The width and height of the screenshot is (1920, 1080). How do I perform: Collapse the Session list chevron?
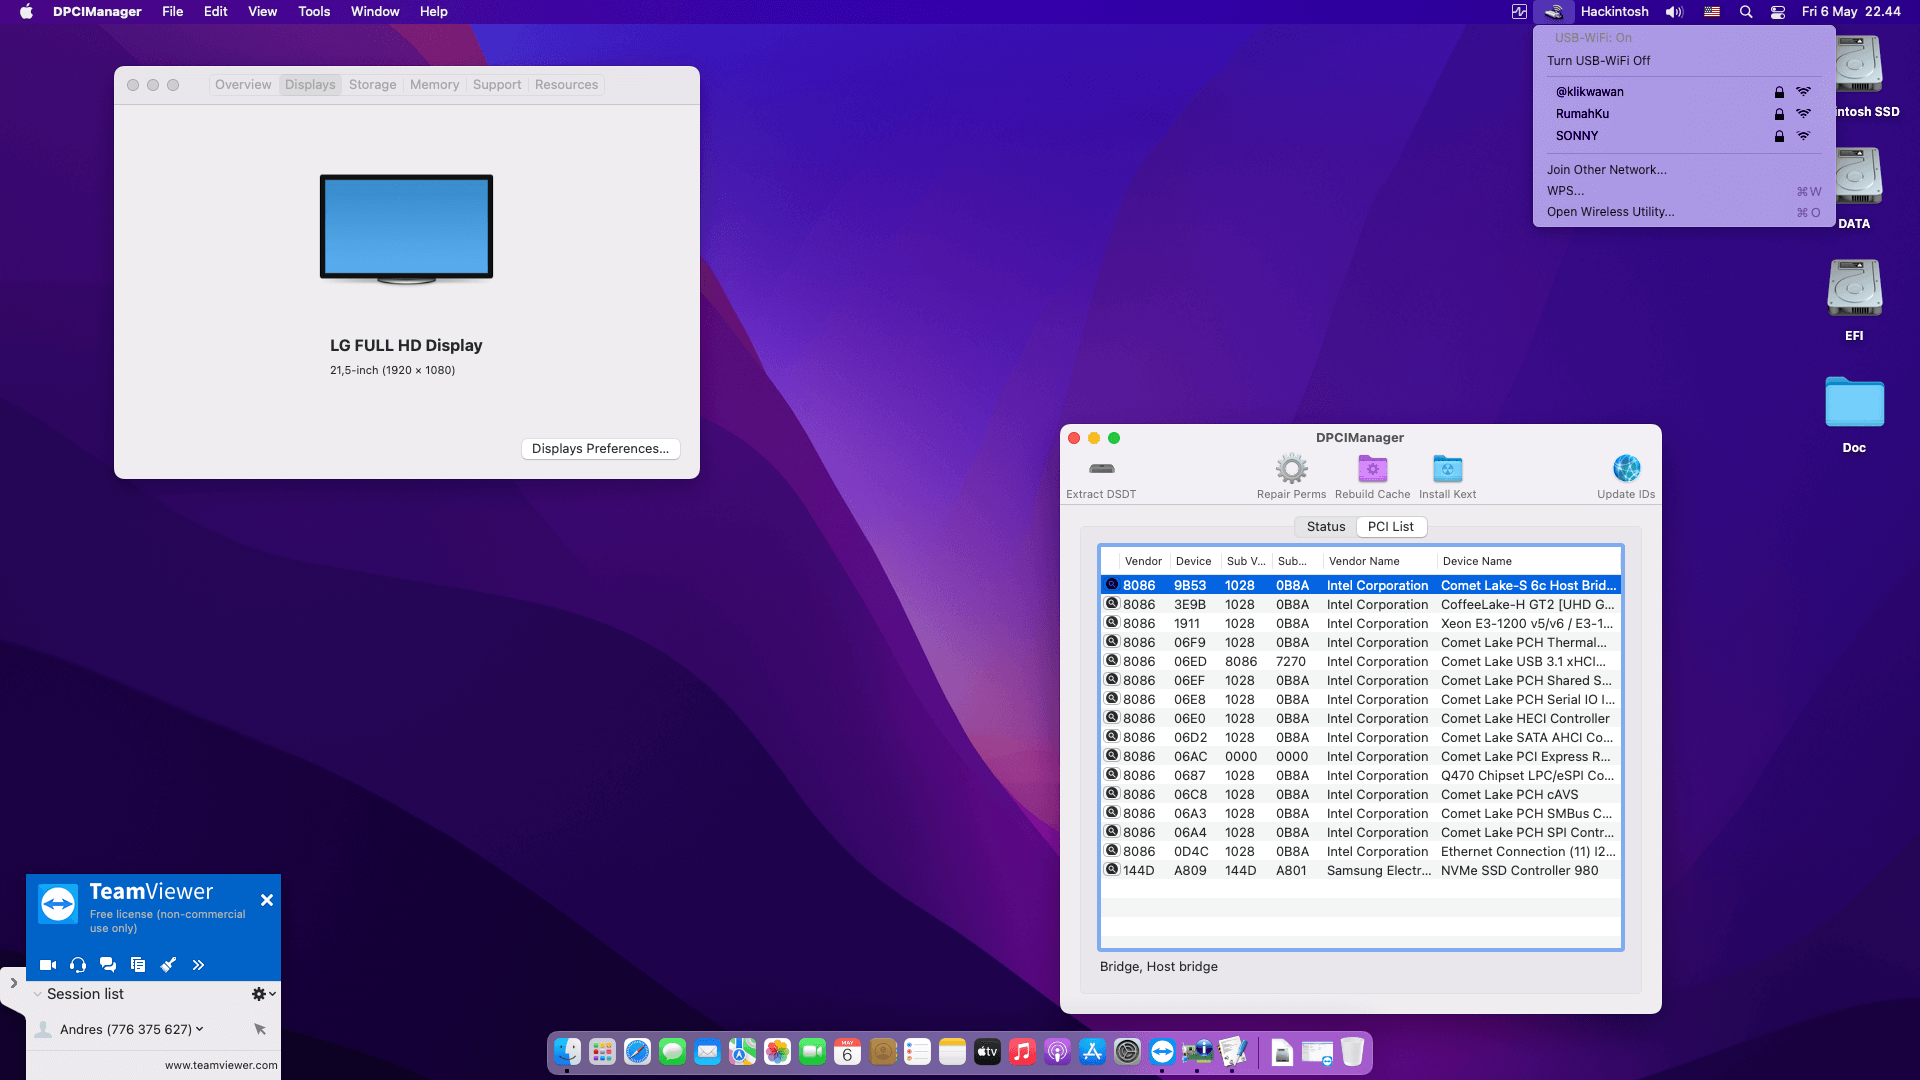coord(38,994)
